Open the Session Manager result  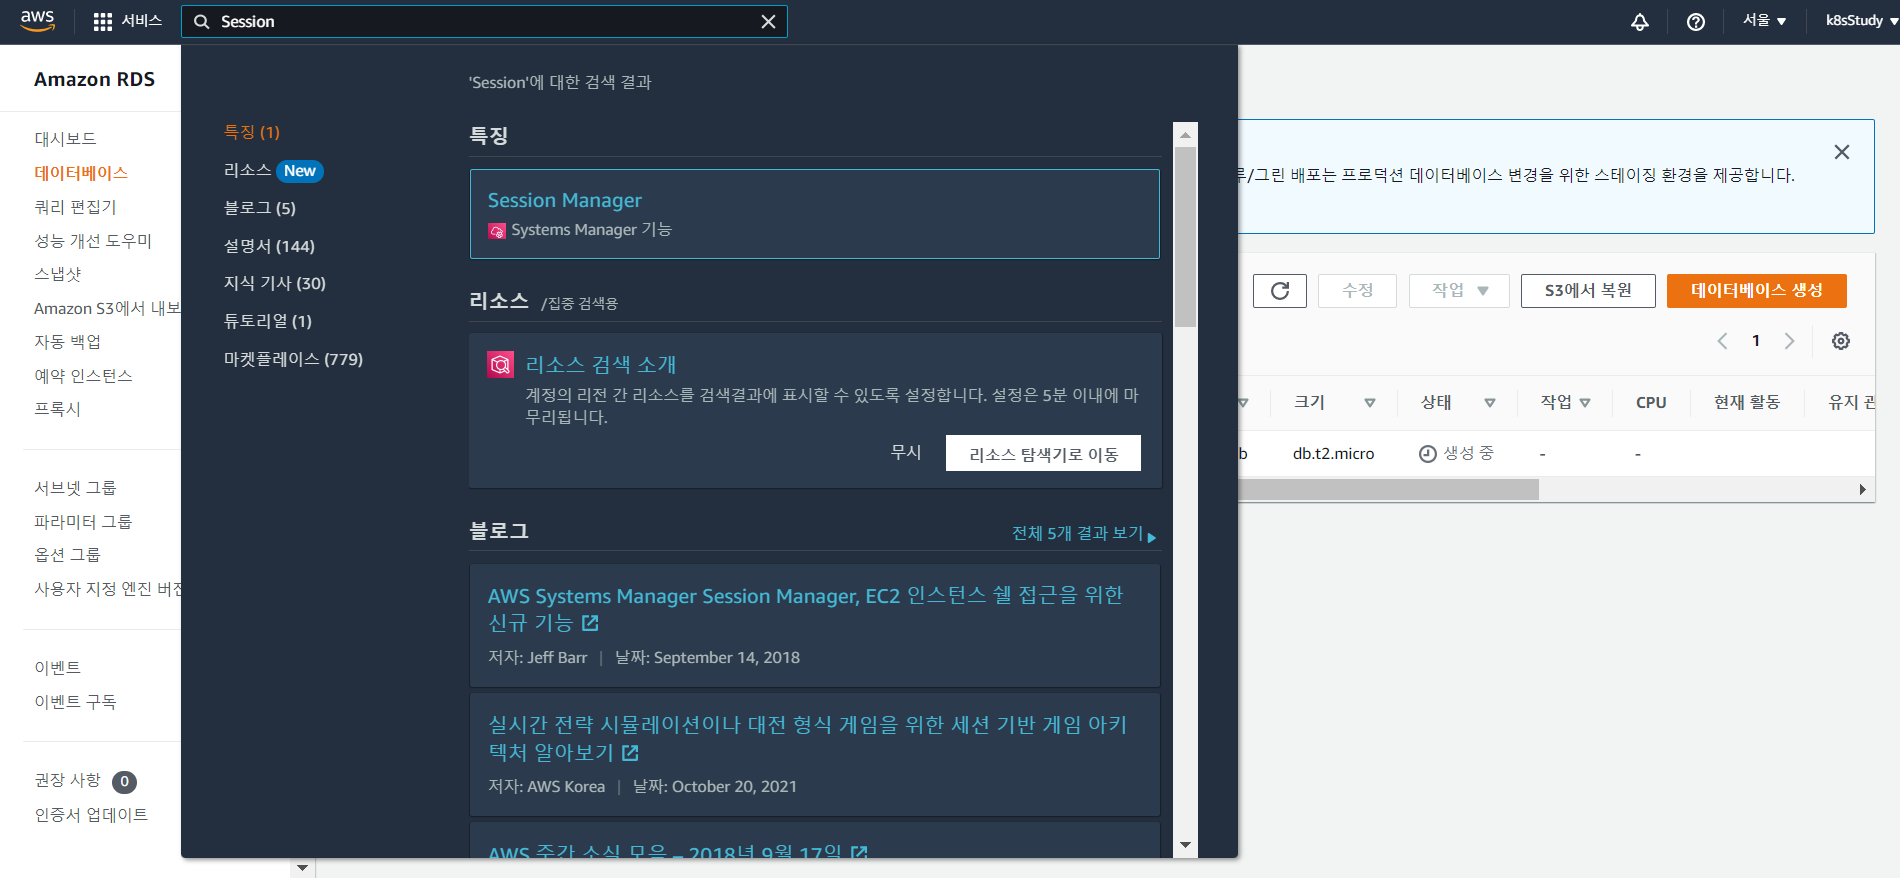click(565, 201)
